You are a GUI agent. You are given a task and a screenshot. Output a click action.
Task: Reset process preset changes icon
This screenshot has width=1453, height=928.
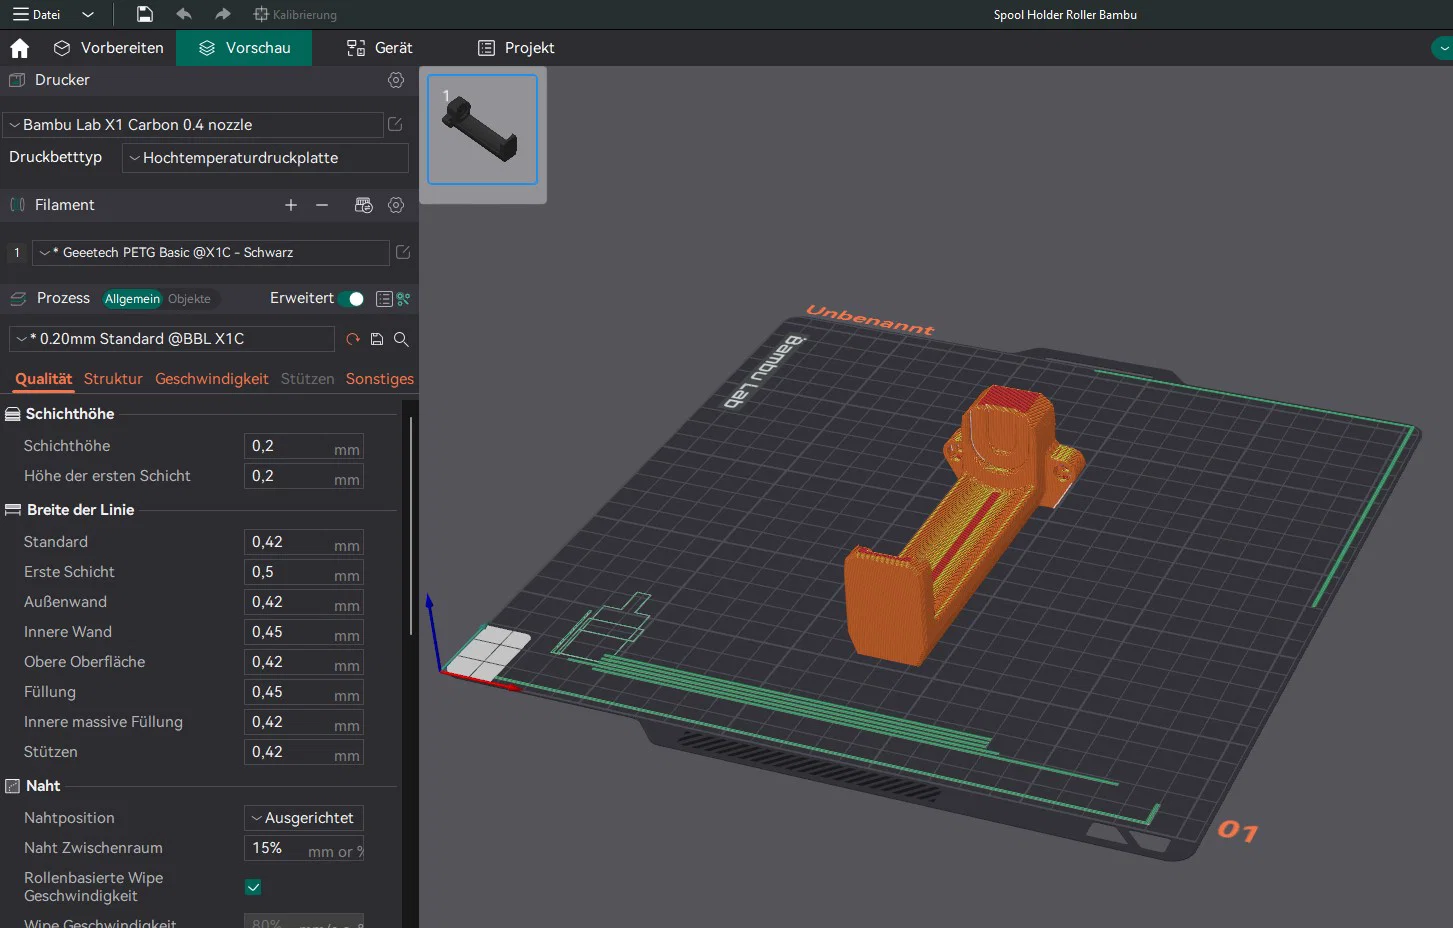353,339
